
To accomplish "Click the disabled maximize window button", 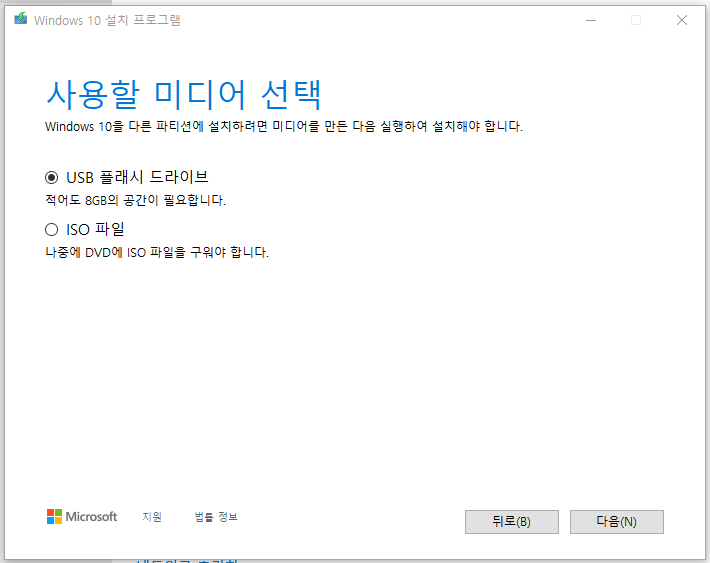I will (636, 20).
